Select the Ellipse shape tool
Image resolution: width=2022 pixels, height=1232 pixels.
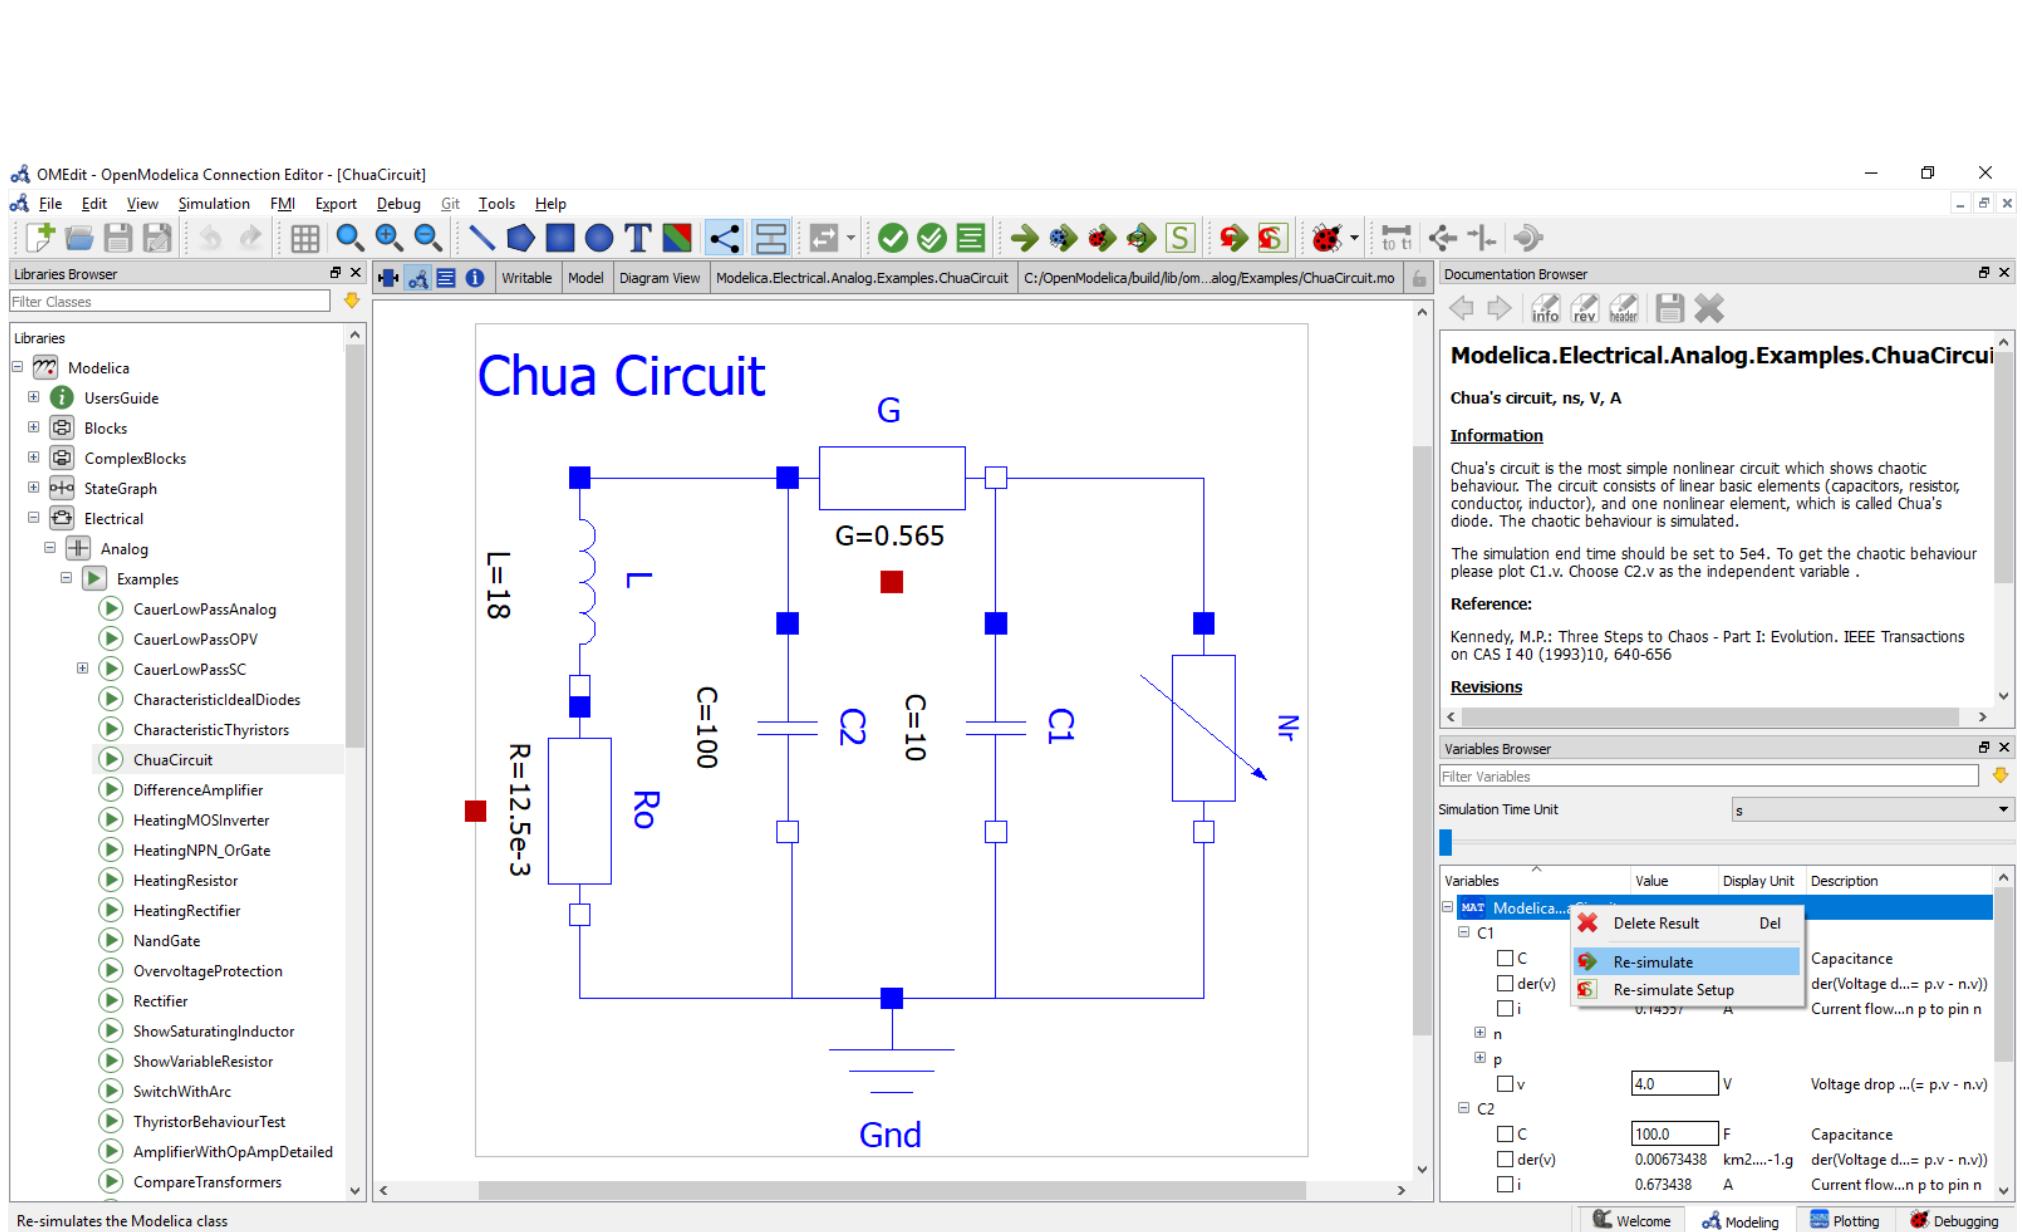click(x=599, y=238)
